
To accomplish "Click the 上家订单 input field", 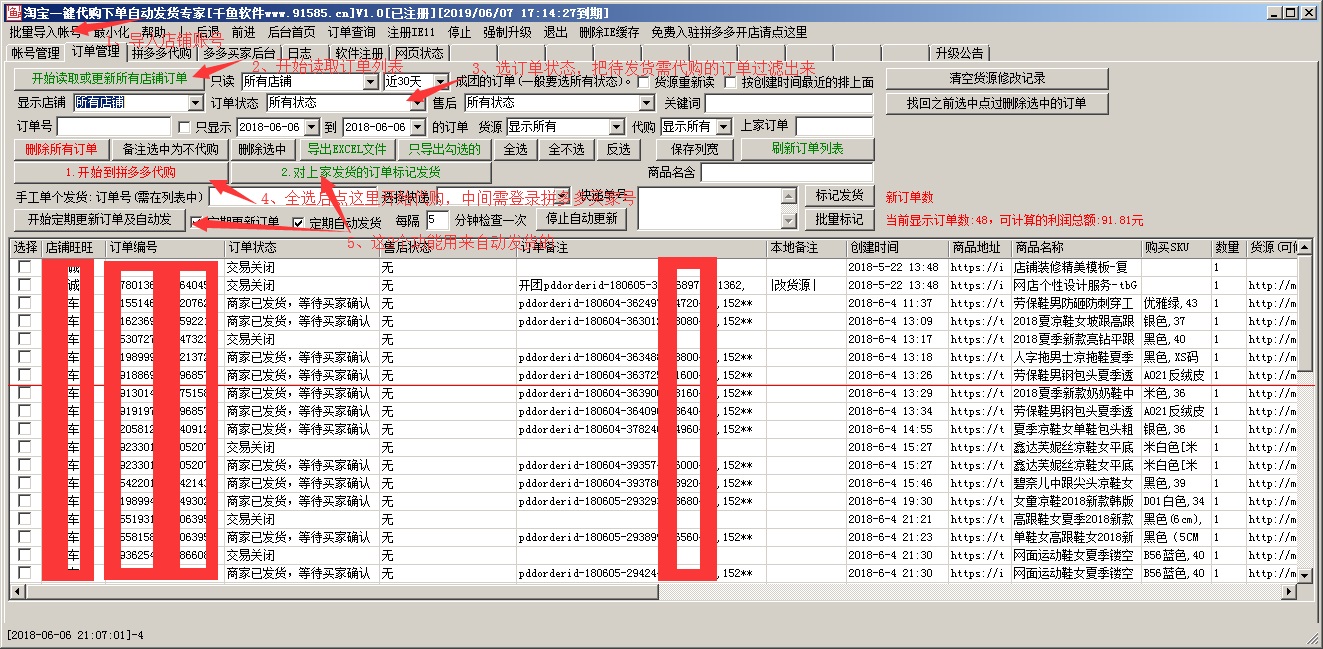I will point(834,126).
